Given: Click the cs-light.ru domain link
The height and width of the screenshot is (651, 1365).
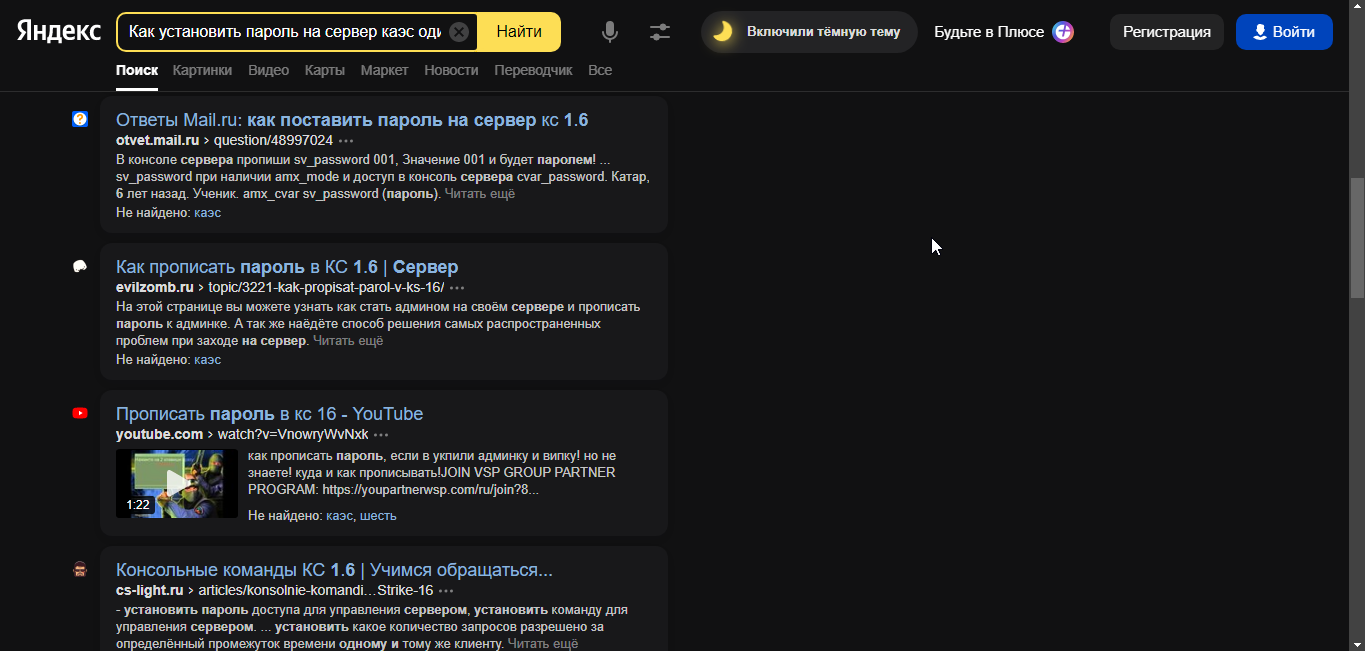Looking at the screenshot, I should 149,591.
